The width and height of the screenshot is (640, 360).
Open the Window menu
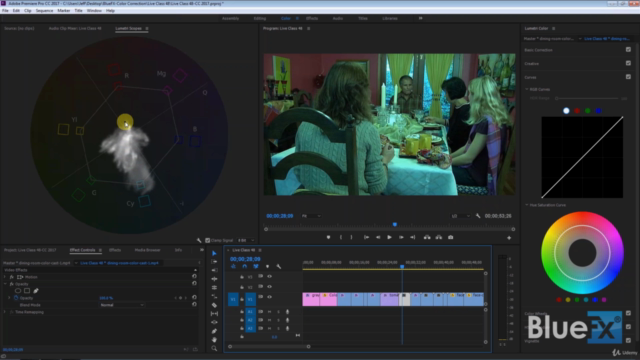point(94,11)
